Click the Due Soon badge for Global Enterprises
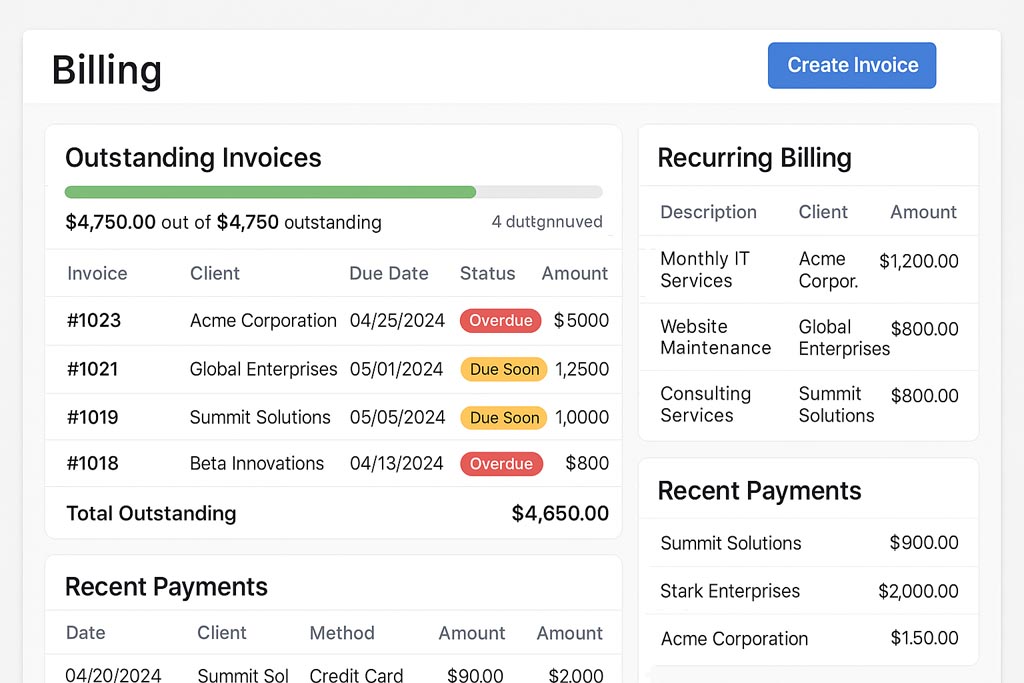The image size is (1024, 683). (x=504, y=369)
